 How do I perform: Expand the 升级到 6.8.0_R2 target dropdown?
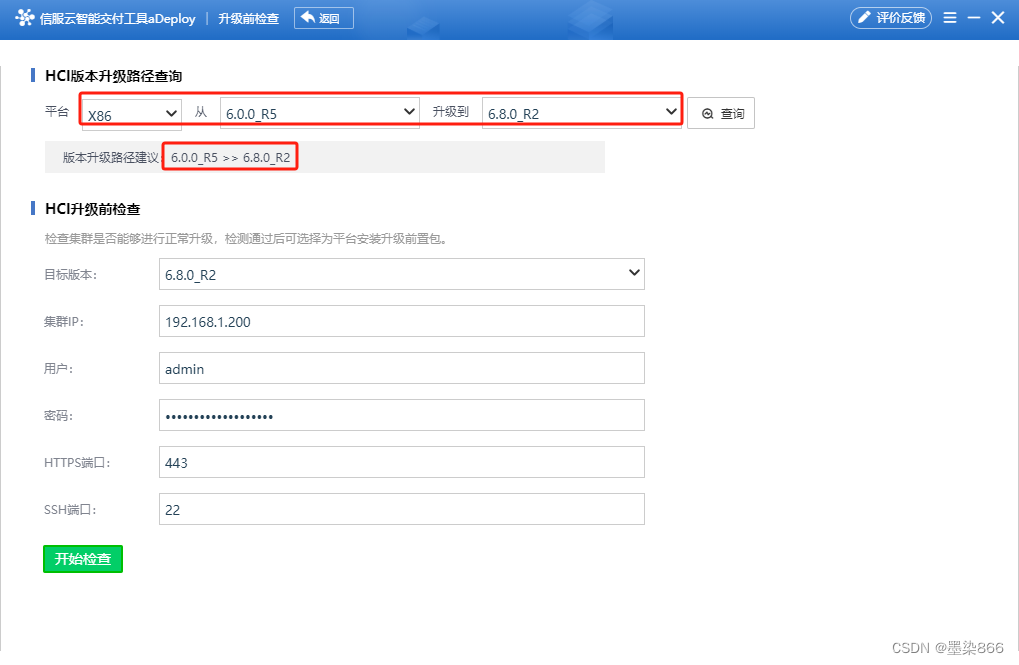582,113
